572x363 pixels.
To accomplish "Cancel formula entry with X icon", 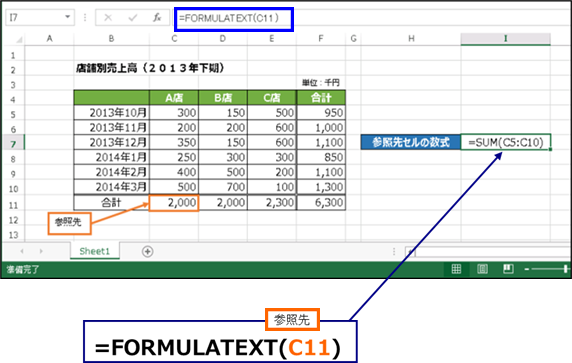I will [x=108, y=18].
